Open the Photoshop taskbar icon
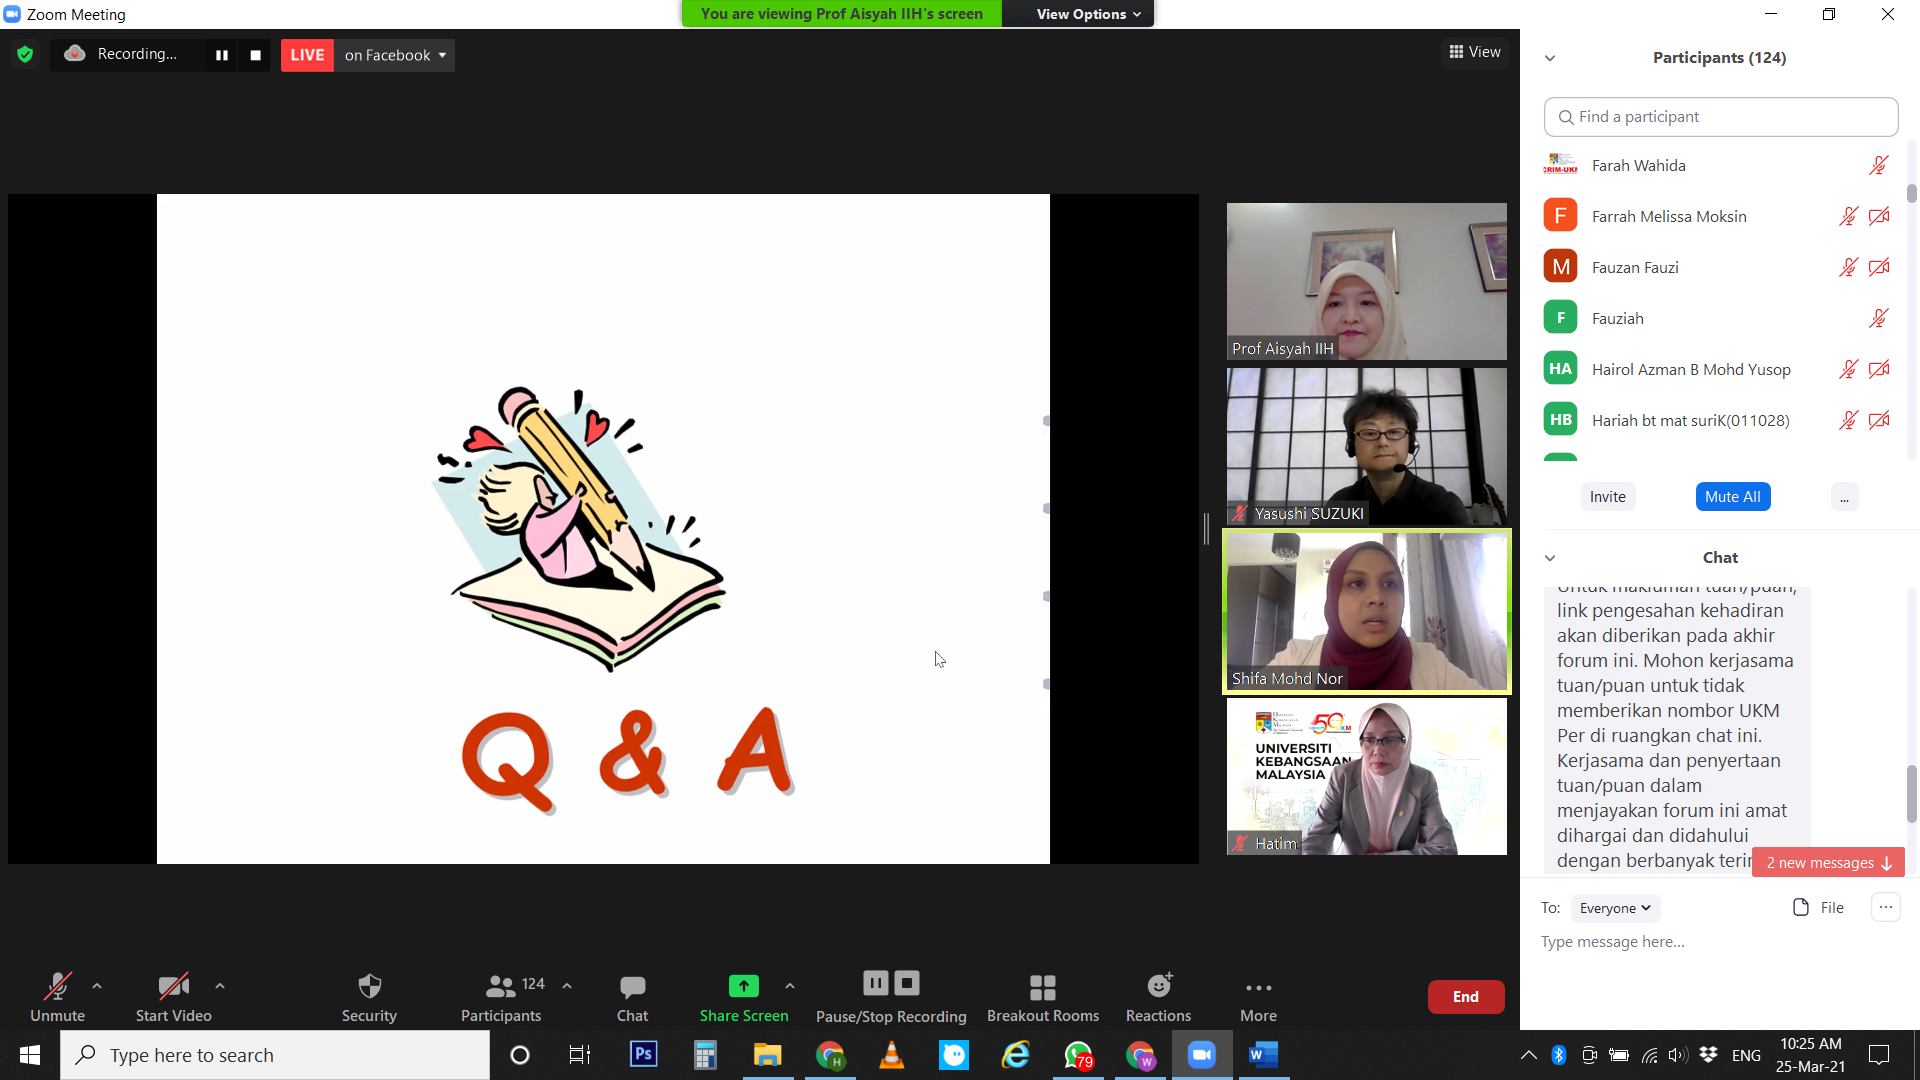The width and height of the screenshot is (1920, 1080). 643,1054
